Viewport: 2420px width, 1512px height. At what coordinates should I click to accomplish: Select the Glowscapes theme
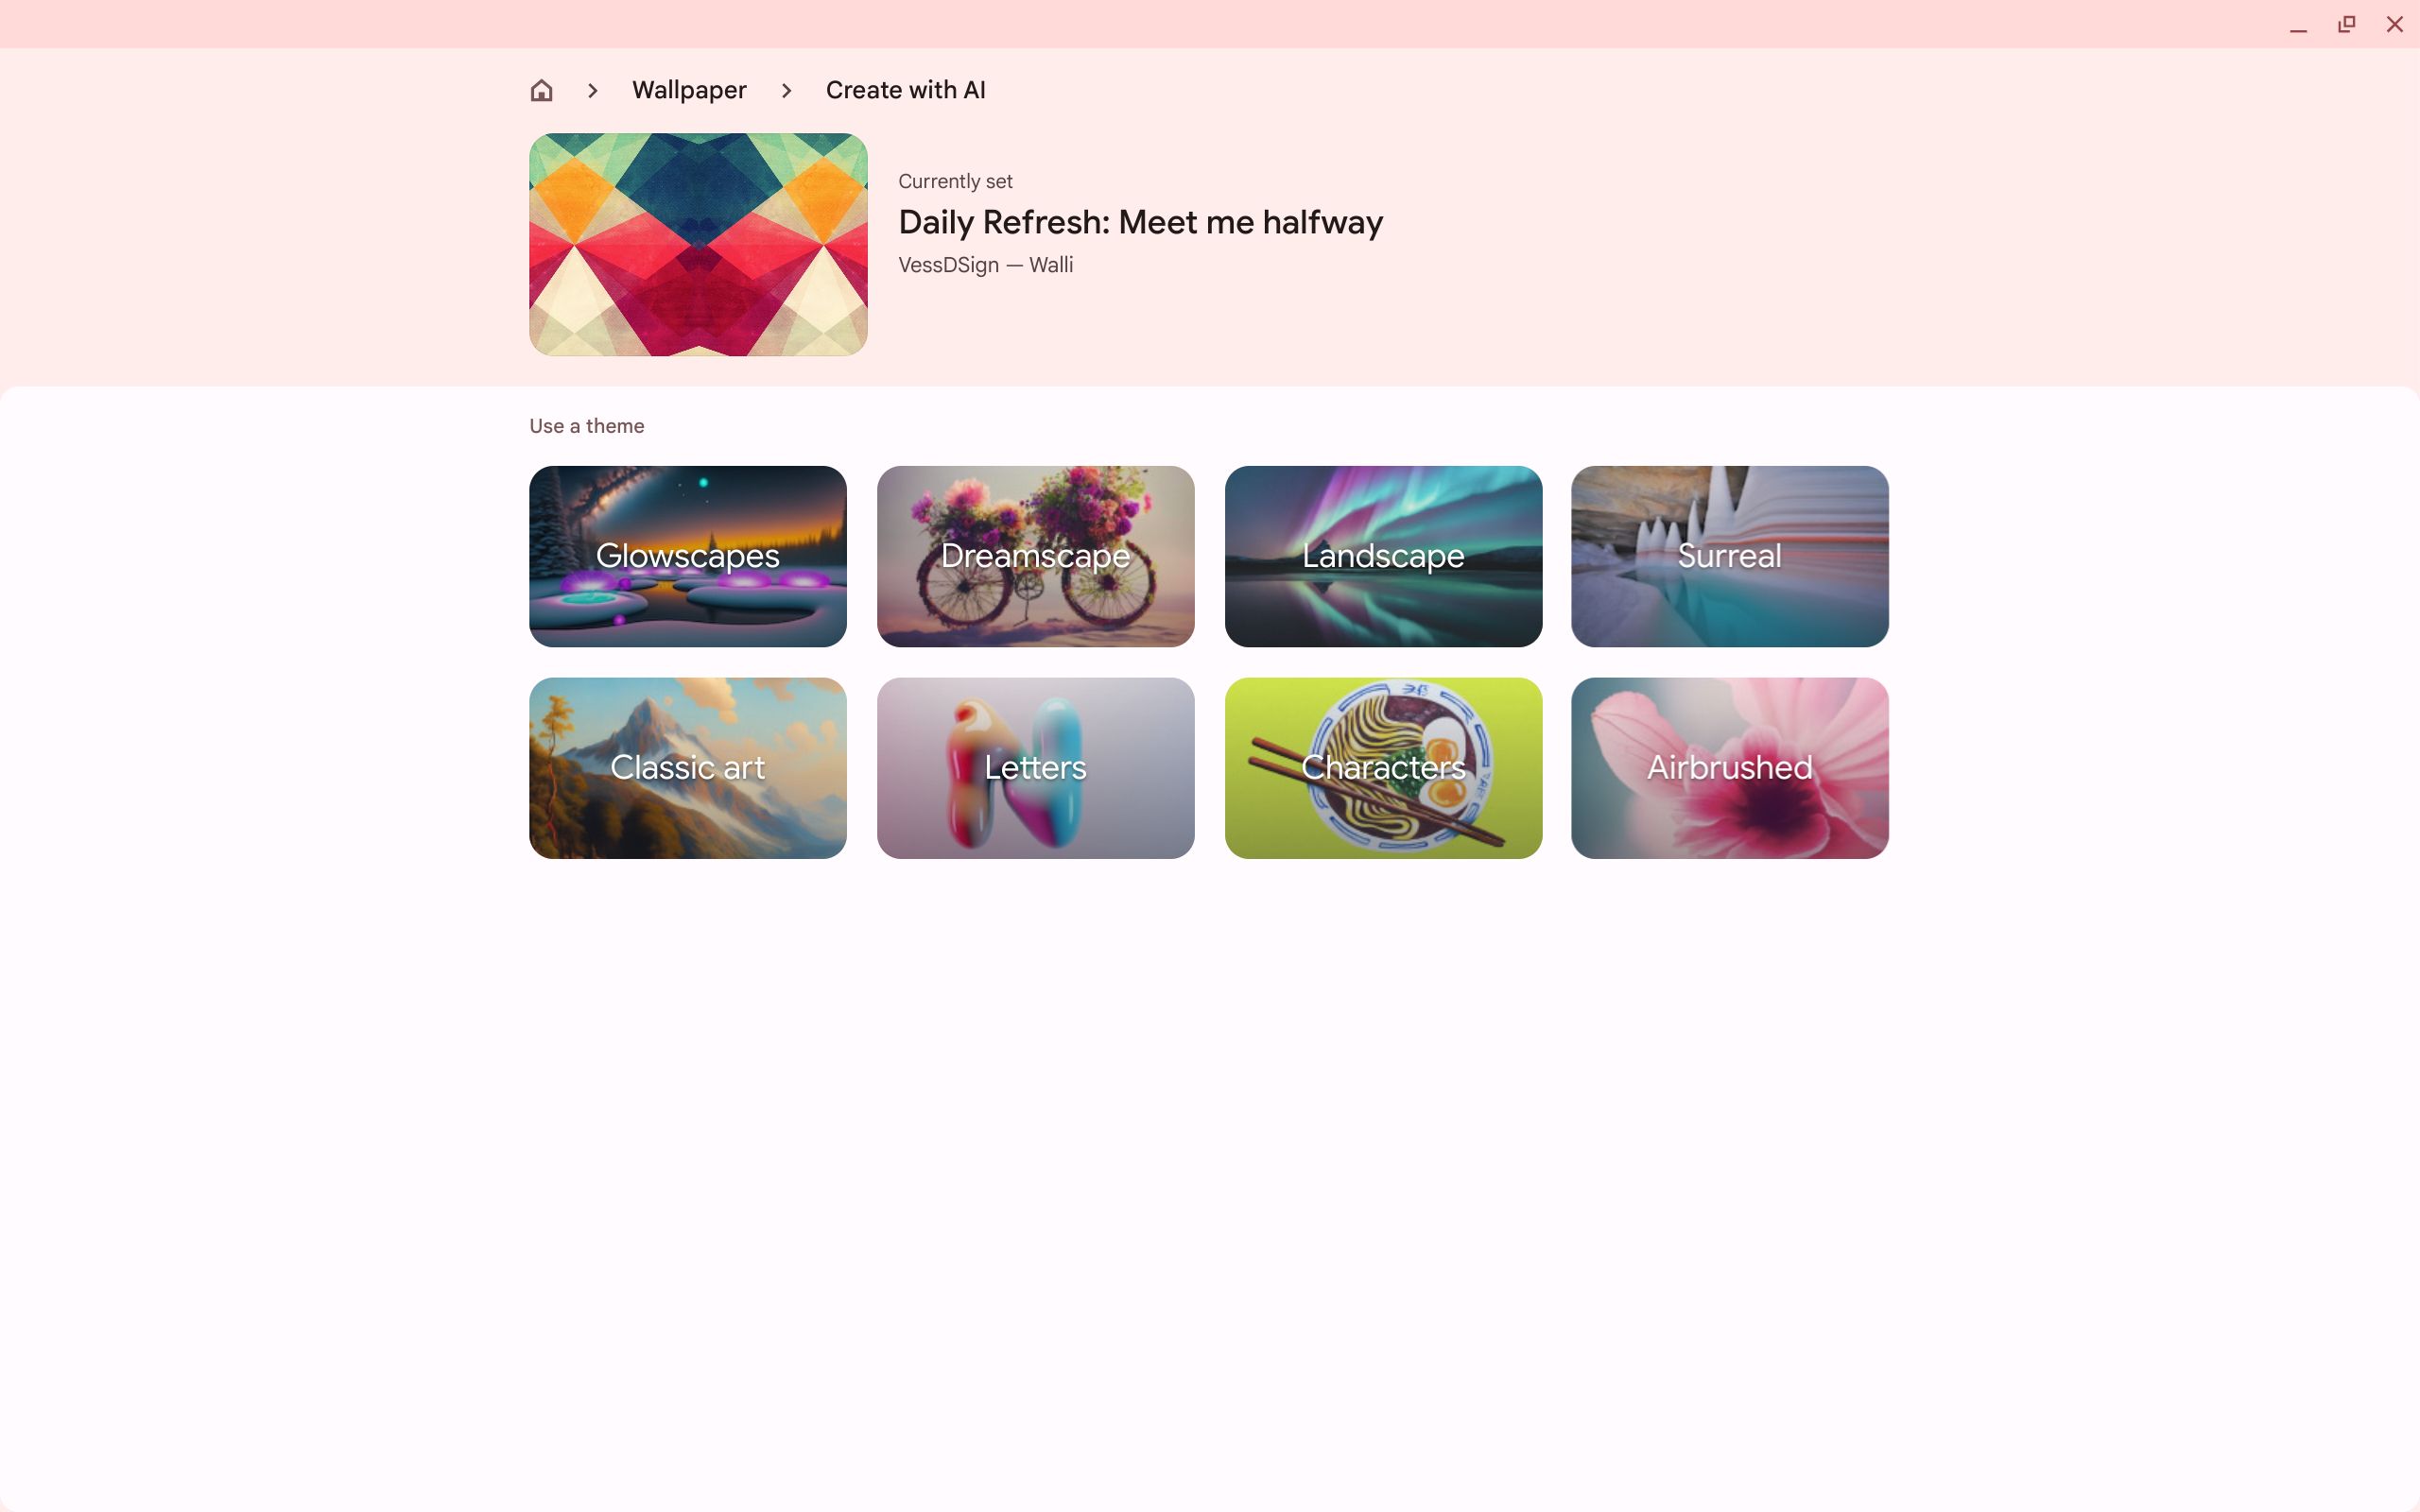686,556
